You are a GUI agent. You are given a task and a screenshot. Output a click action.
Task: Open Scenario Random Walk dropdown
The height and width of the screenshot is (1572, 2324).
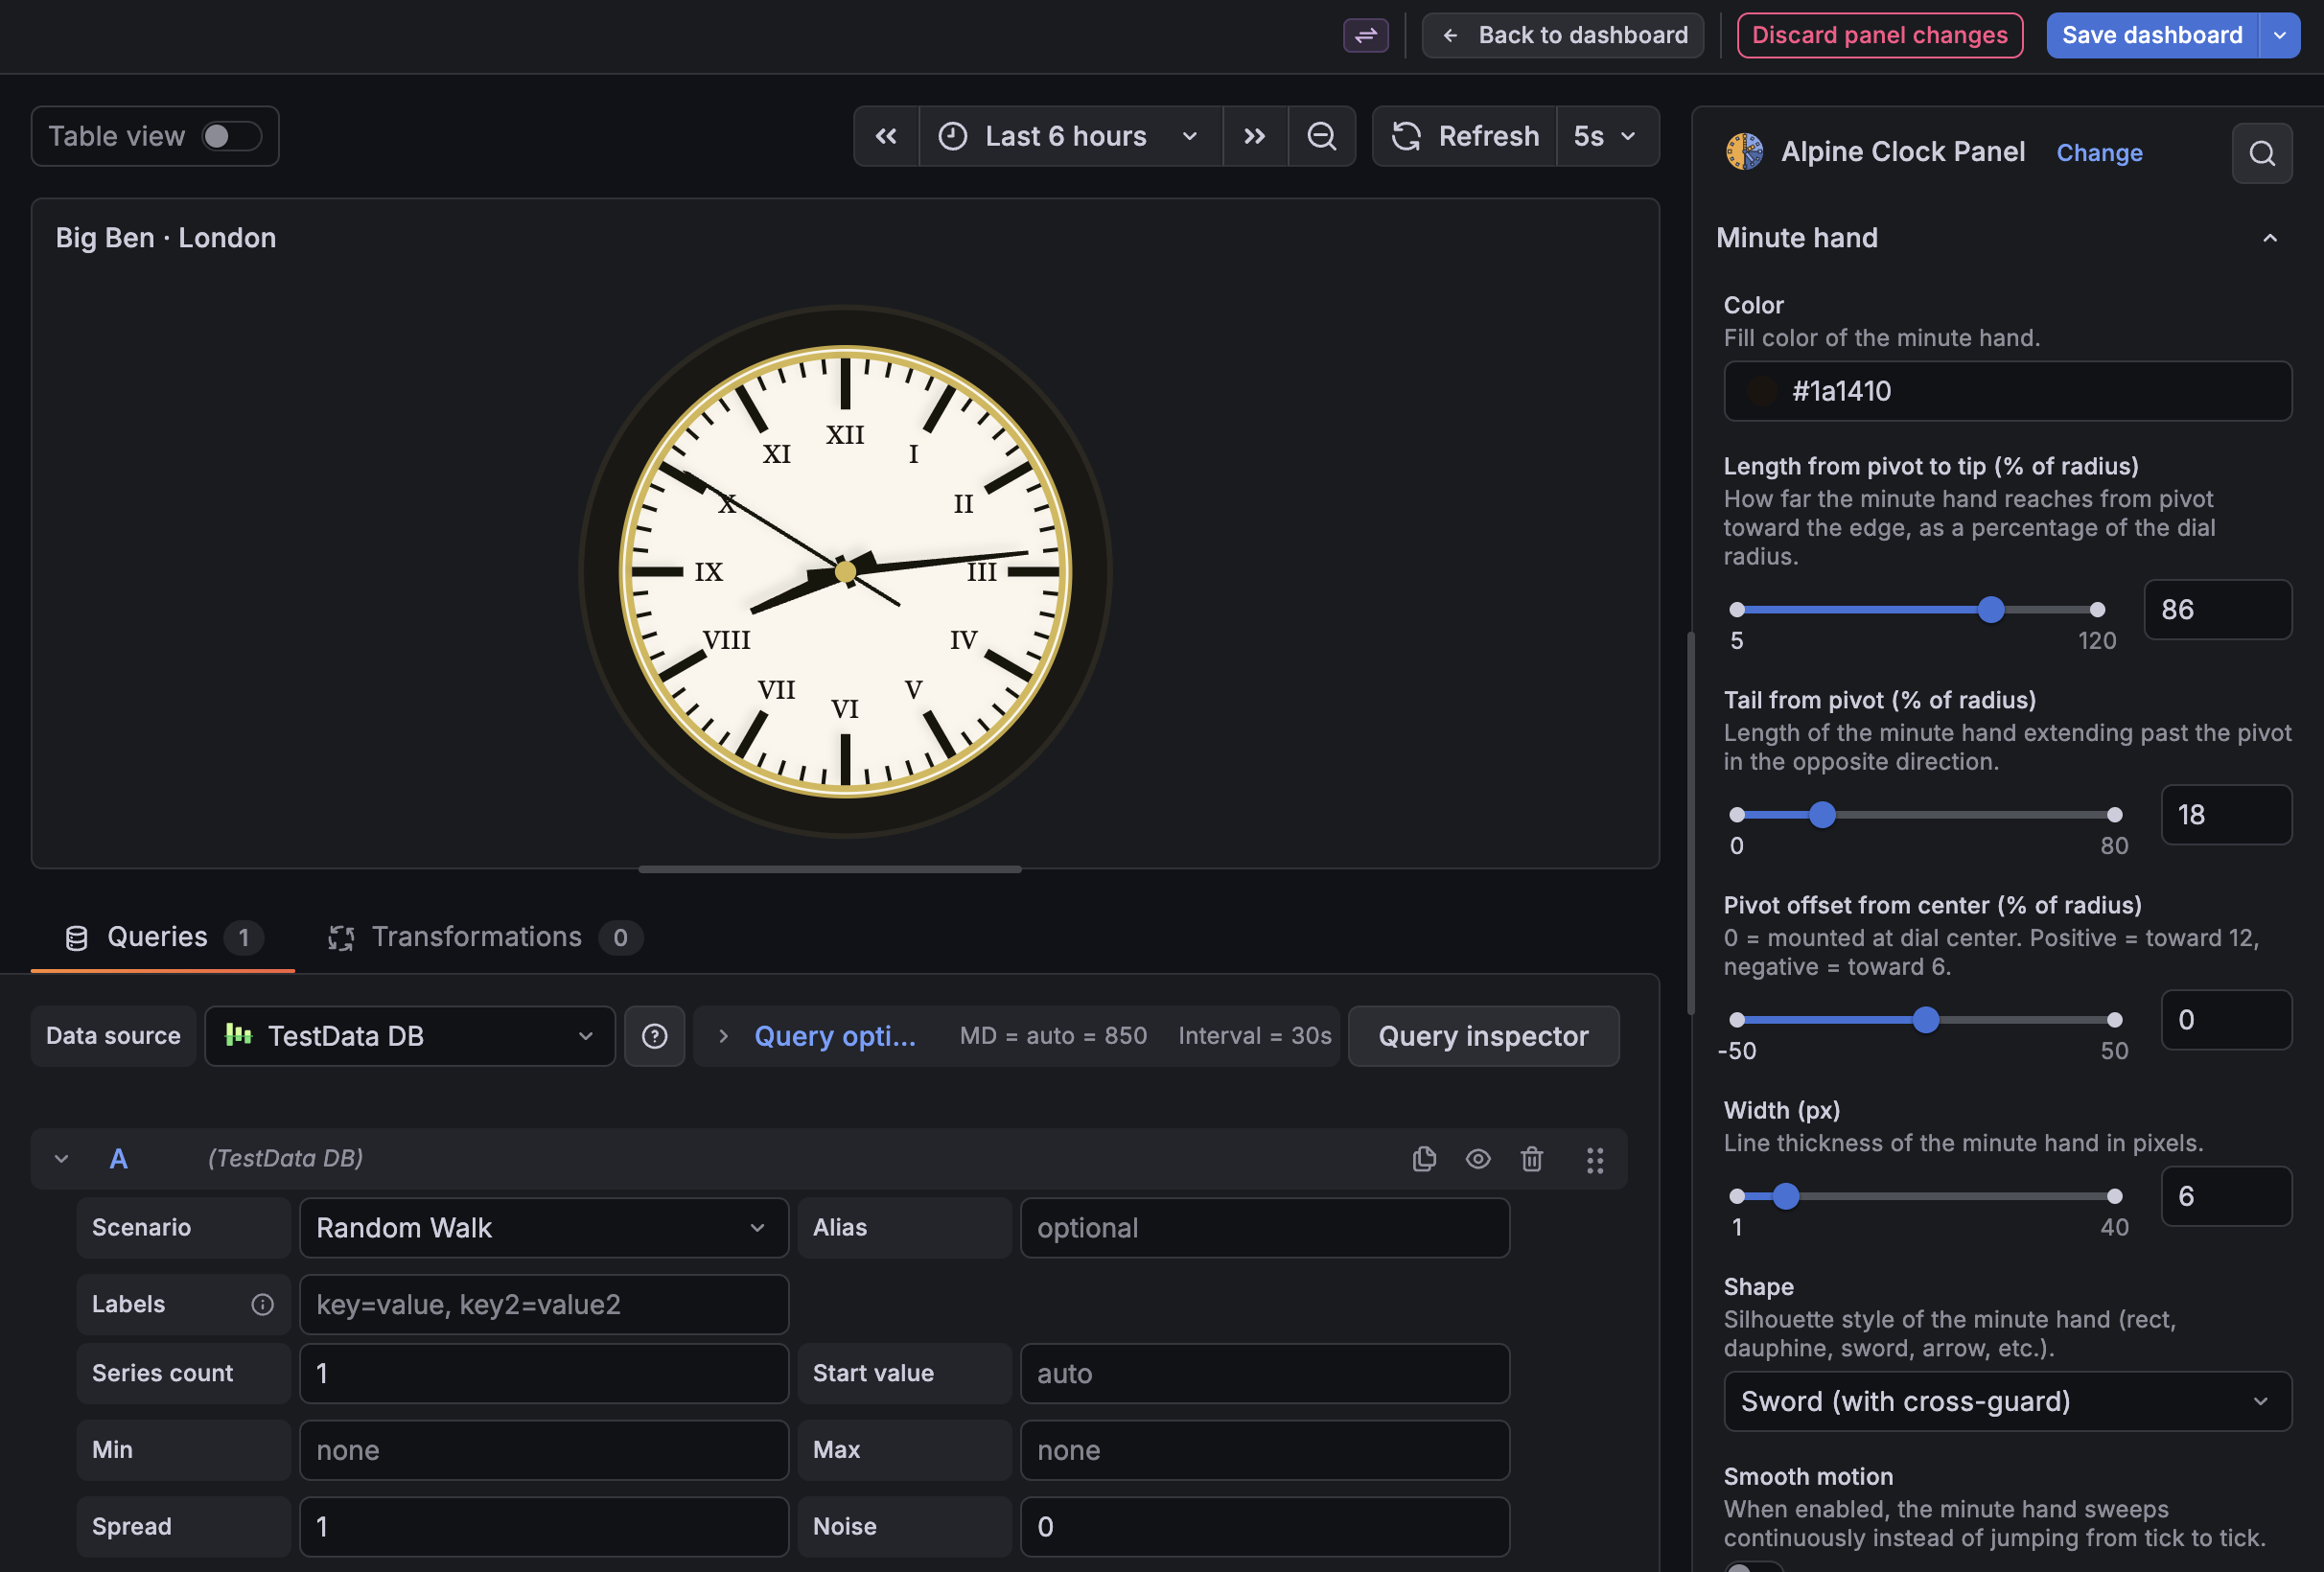[x=543, y=1228]
